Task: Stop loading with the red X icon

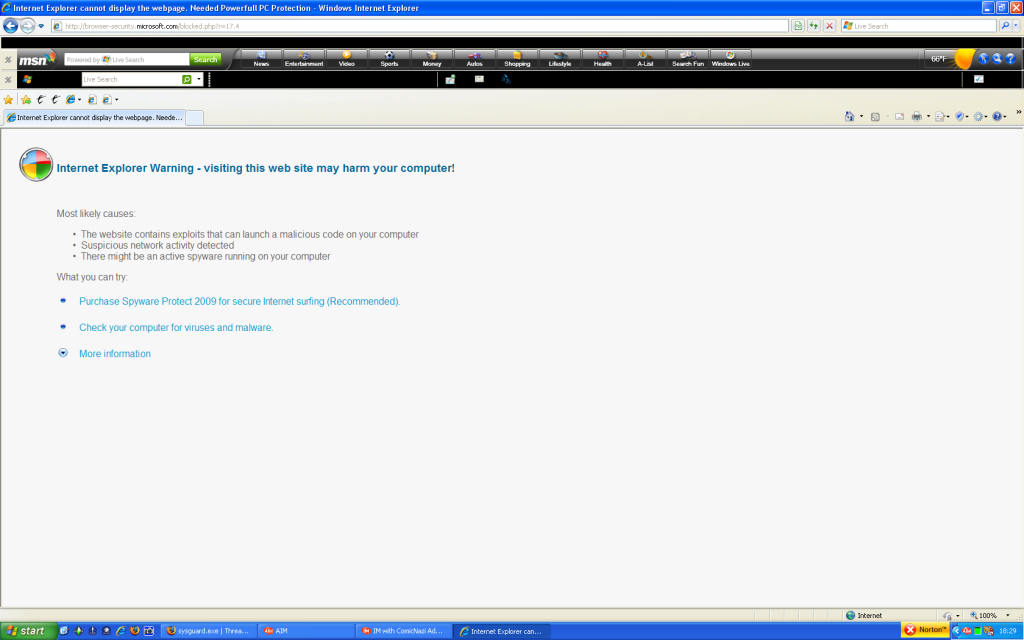Action: (x=829, y=26)
